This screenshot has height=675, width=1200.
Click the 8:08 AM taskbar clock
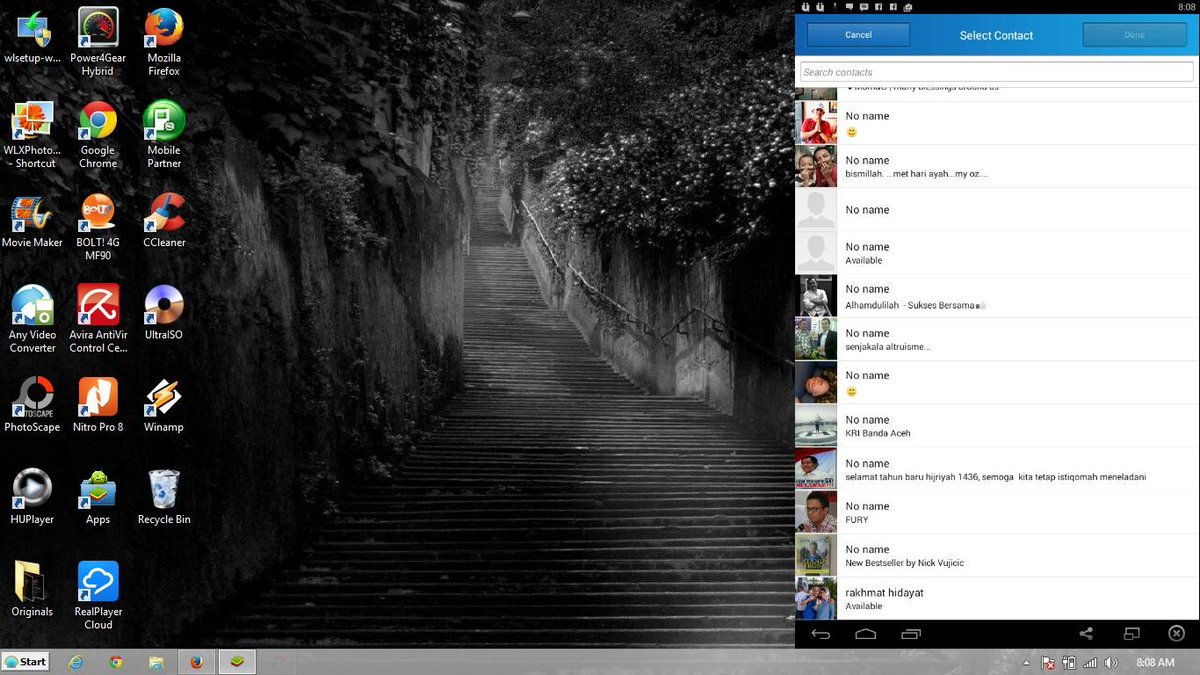pyautogui.click(x=1156, y=663)
